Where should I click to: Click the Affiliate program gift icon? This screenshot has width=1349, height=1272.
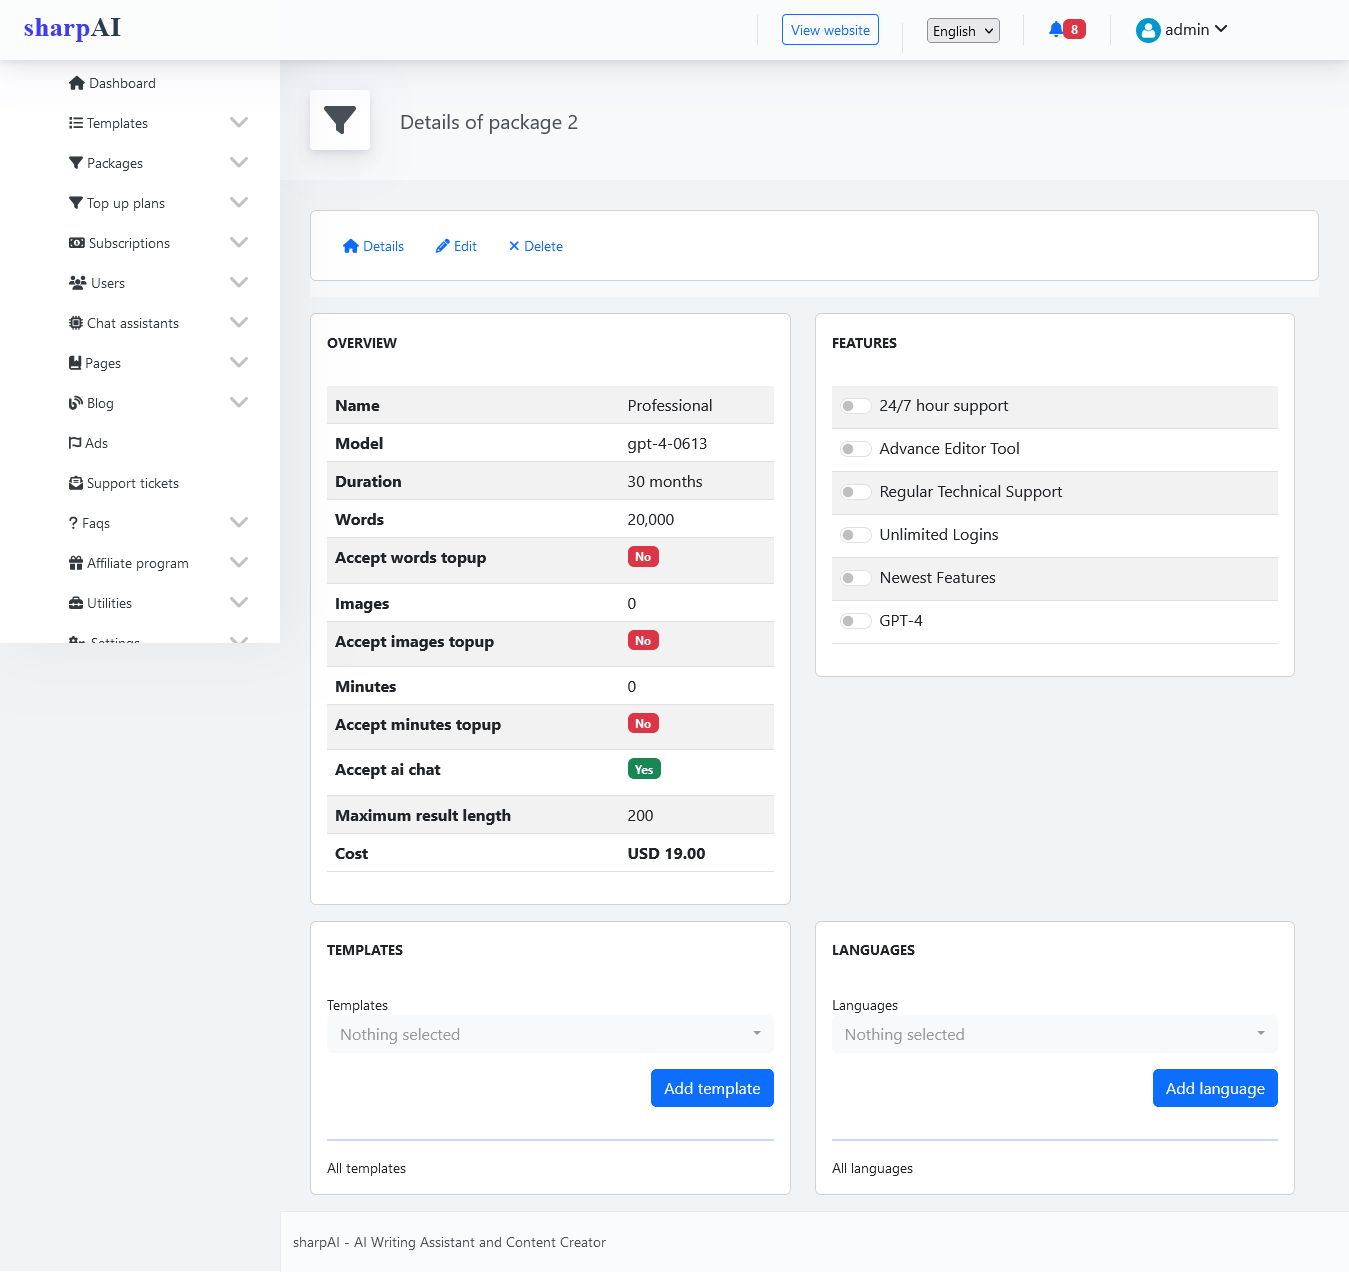75,563
